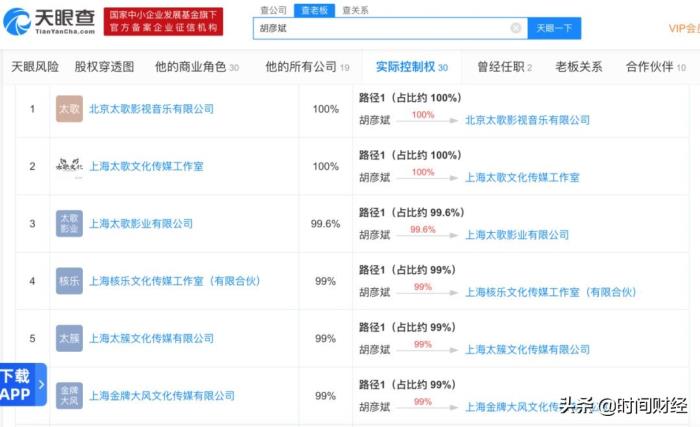The image size is (700, 427).
Task: Switch to the 查关系 search tab
Action: click(354, 9)
